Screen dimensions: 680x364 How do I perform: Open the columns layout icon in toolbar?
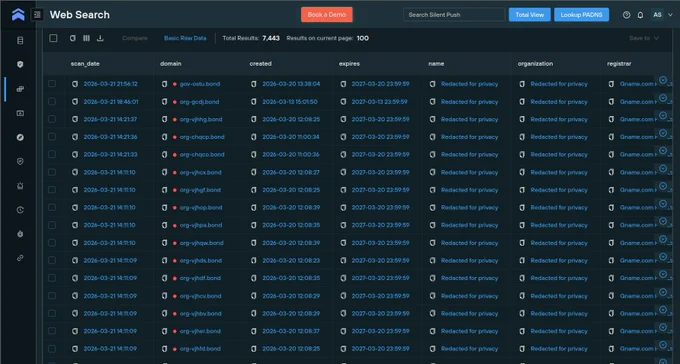pyautogui.click(x=86, y=38)
